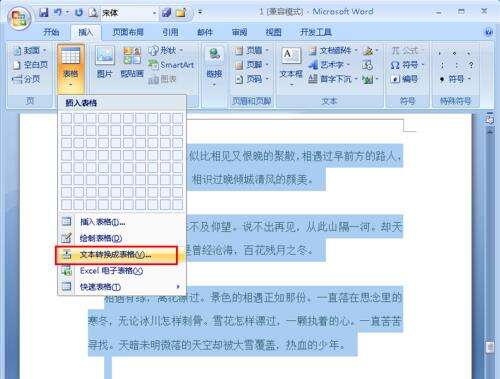Screen dimensions: 500x379
Task: Switch to the 页面布局 tab
Action: [128, 32]
